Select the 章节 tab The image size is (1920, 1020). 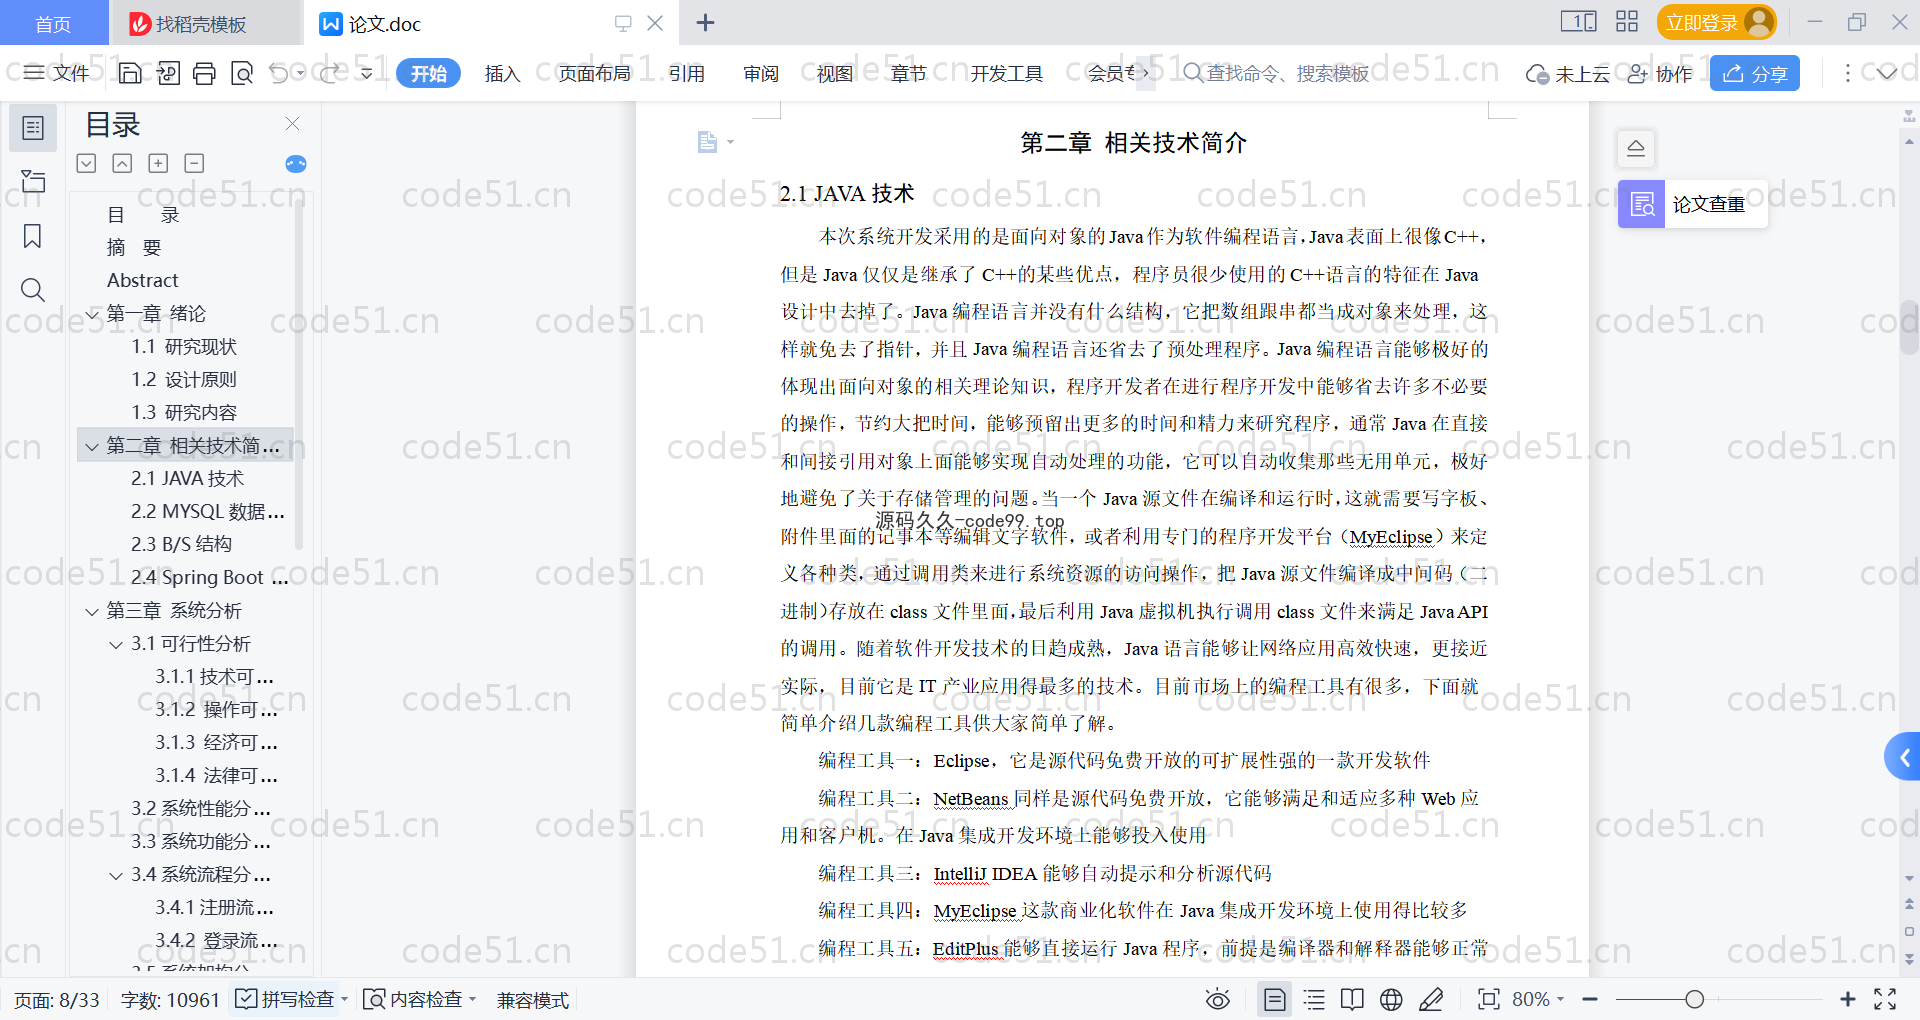point(908,73)
